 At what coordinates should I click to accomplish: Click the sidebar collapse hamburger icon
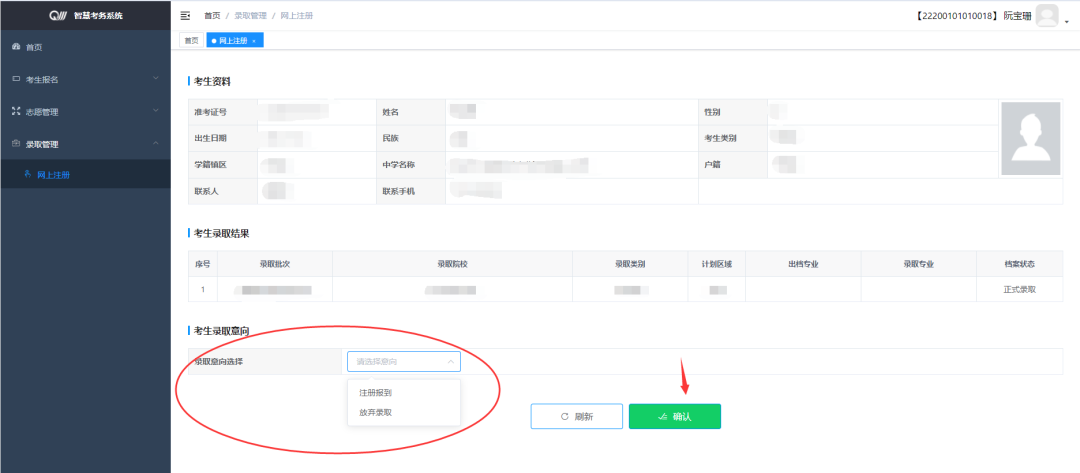pyautogui.click(x=185, y=16)
